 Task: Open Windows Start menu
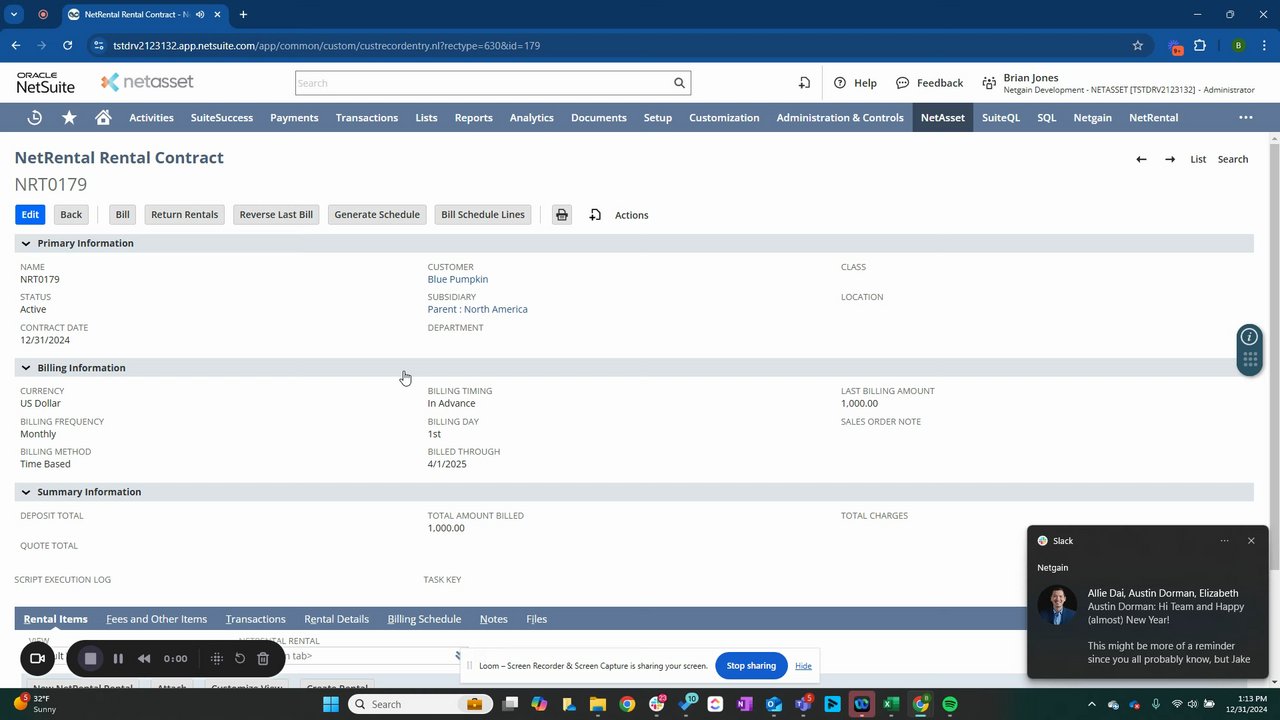tap(331, 704)
